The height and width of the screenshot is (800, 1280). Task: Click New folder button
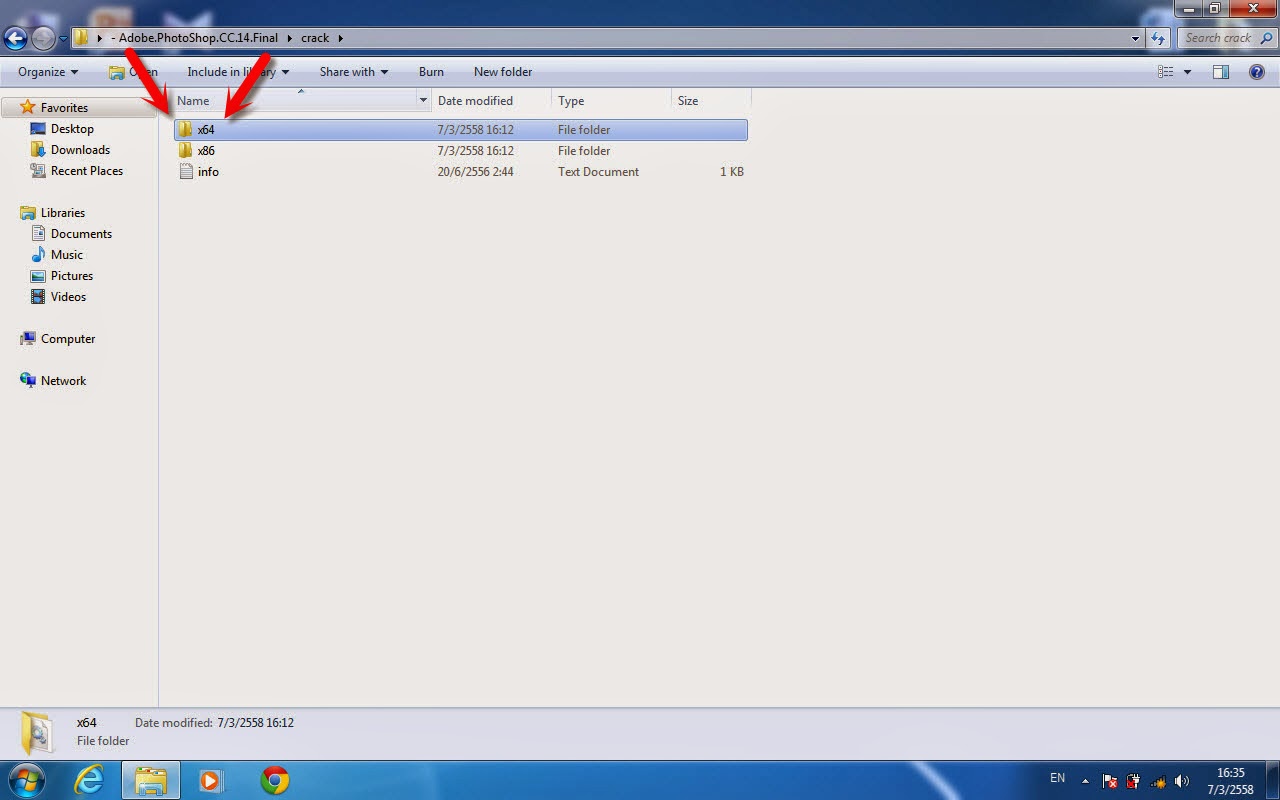[503, 72]
